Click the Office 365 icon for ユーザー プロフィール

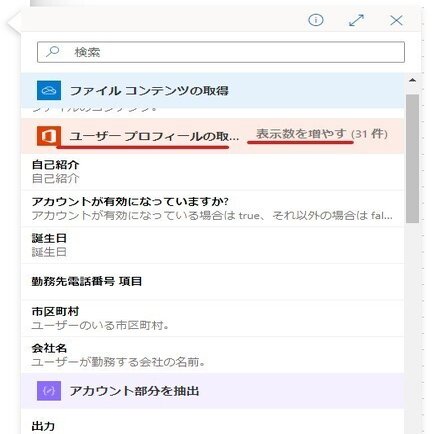pyautogui.click(x=49, y=136)
